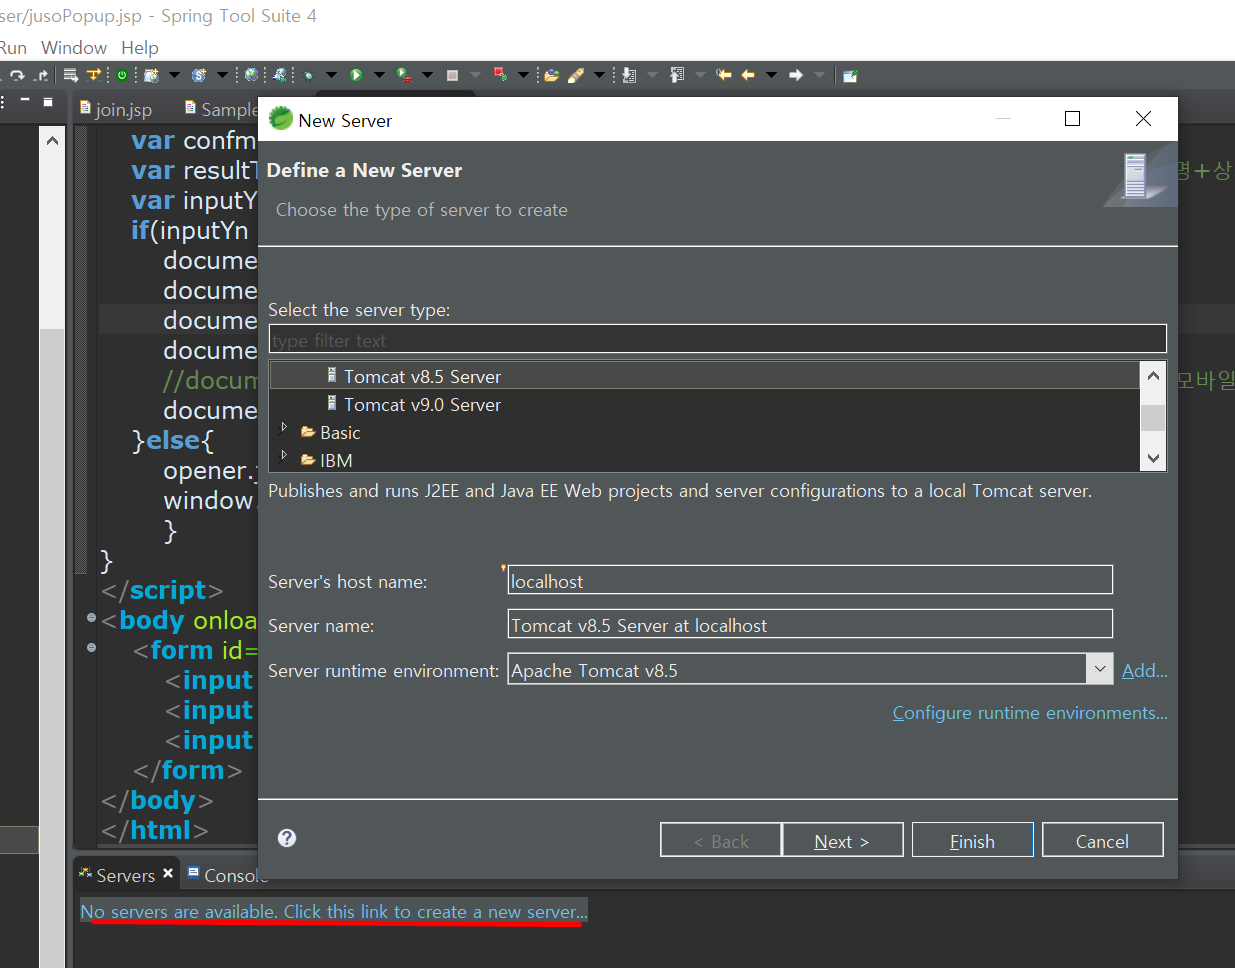Click the editor's scroll up arrow

tap(52, 141)
